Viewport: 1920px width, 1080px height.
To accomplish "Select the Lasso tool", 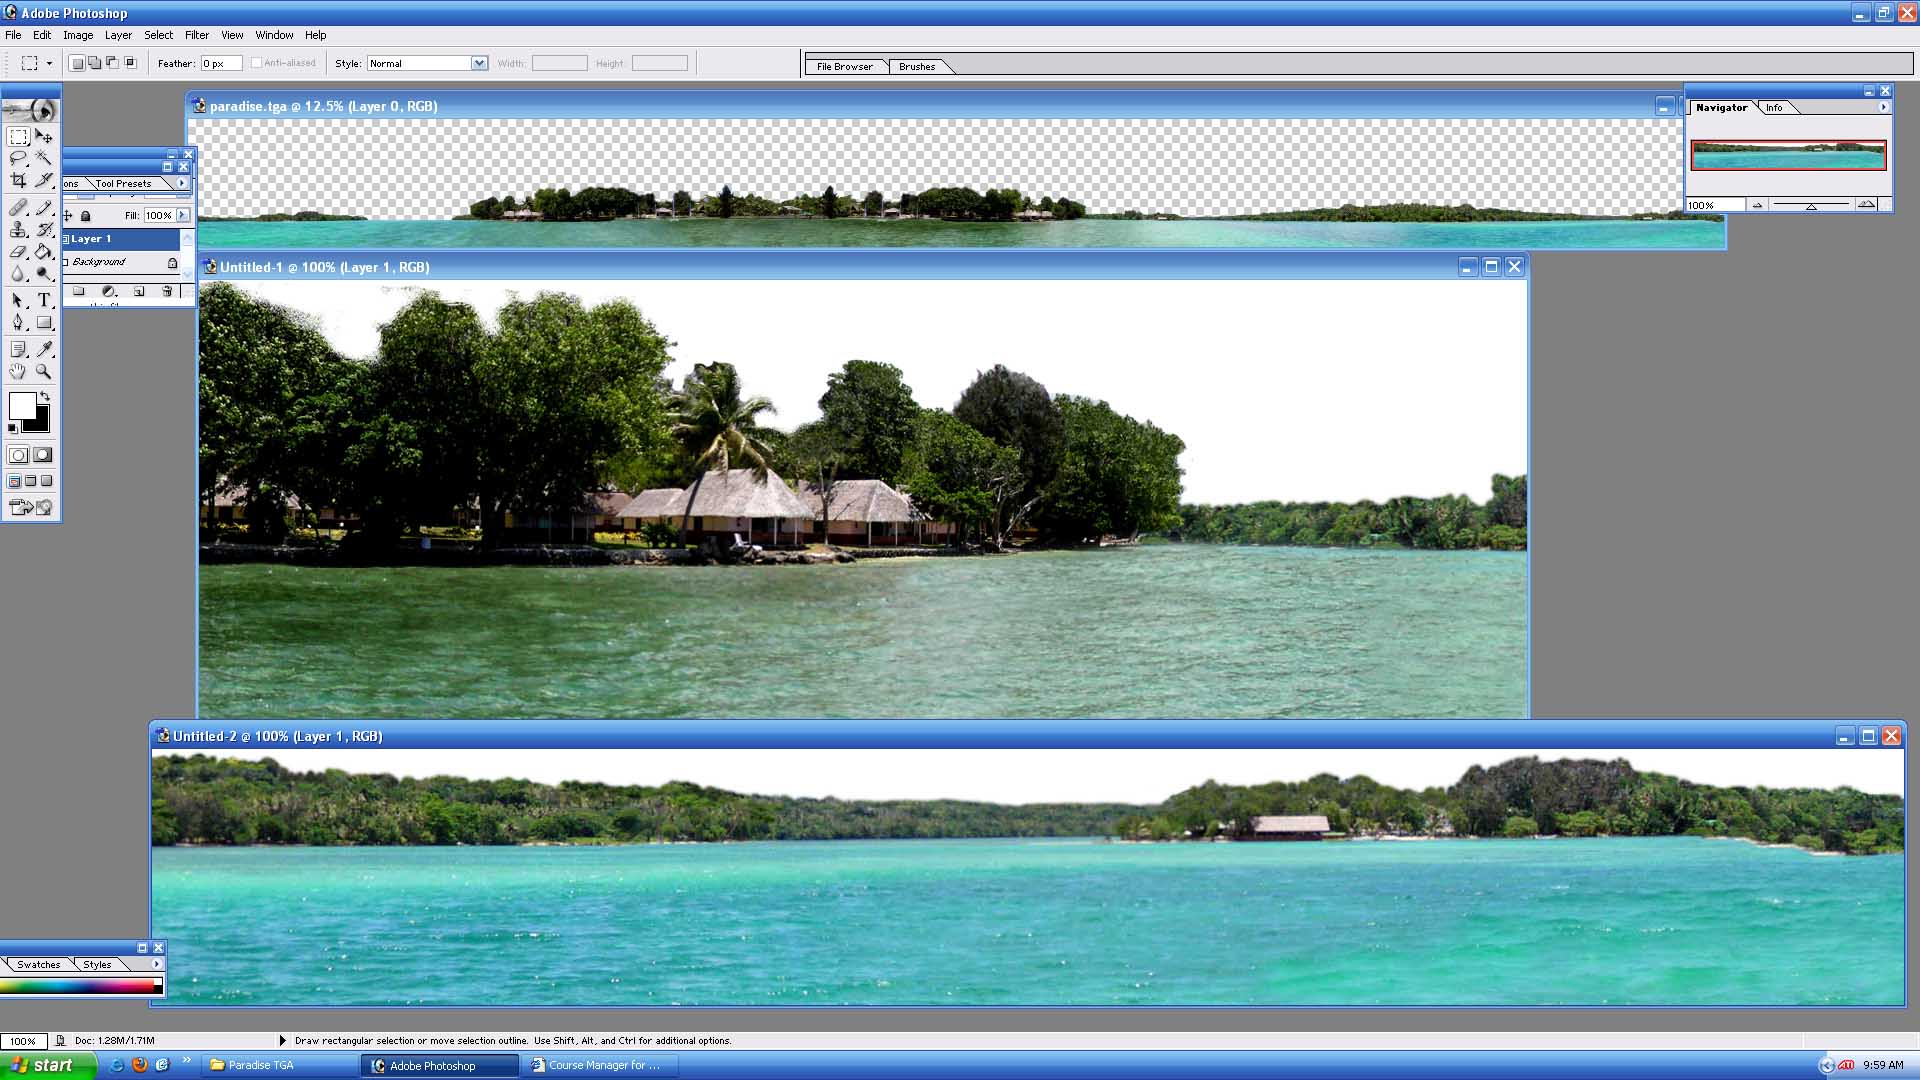I will coord(18,158).
